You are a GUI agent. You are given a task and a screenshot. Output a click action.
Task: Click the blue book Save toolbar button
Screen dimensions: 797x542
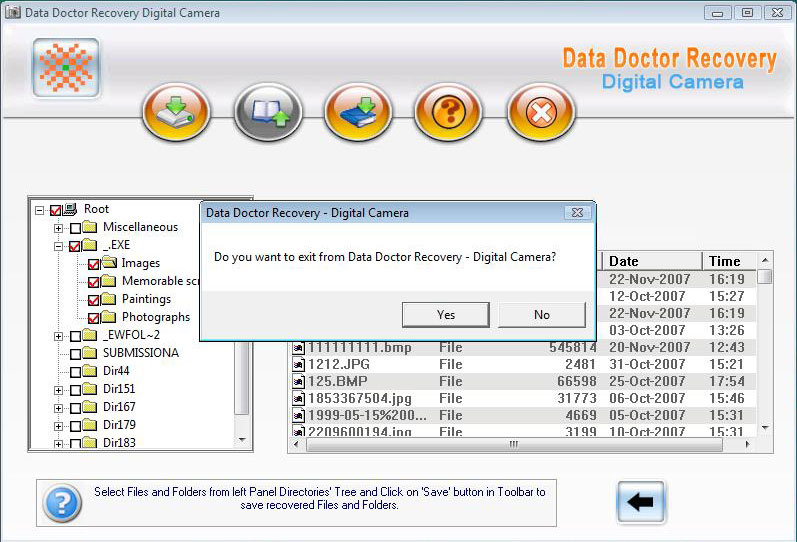tap(358, 112)
